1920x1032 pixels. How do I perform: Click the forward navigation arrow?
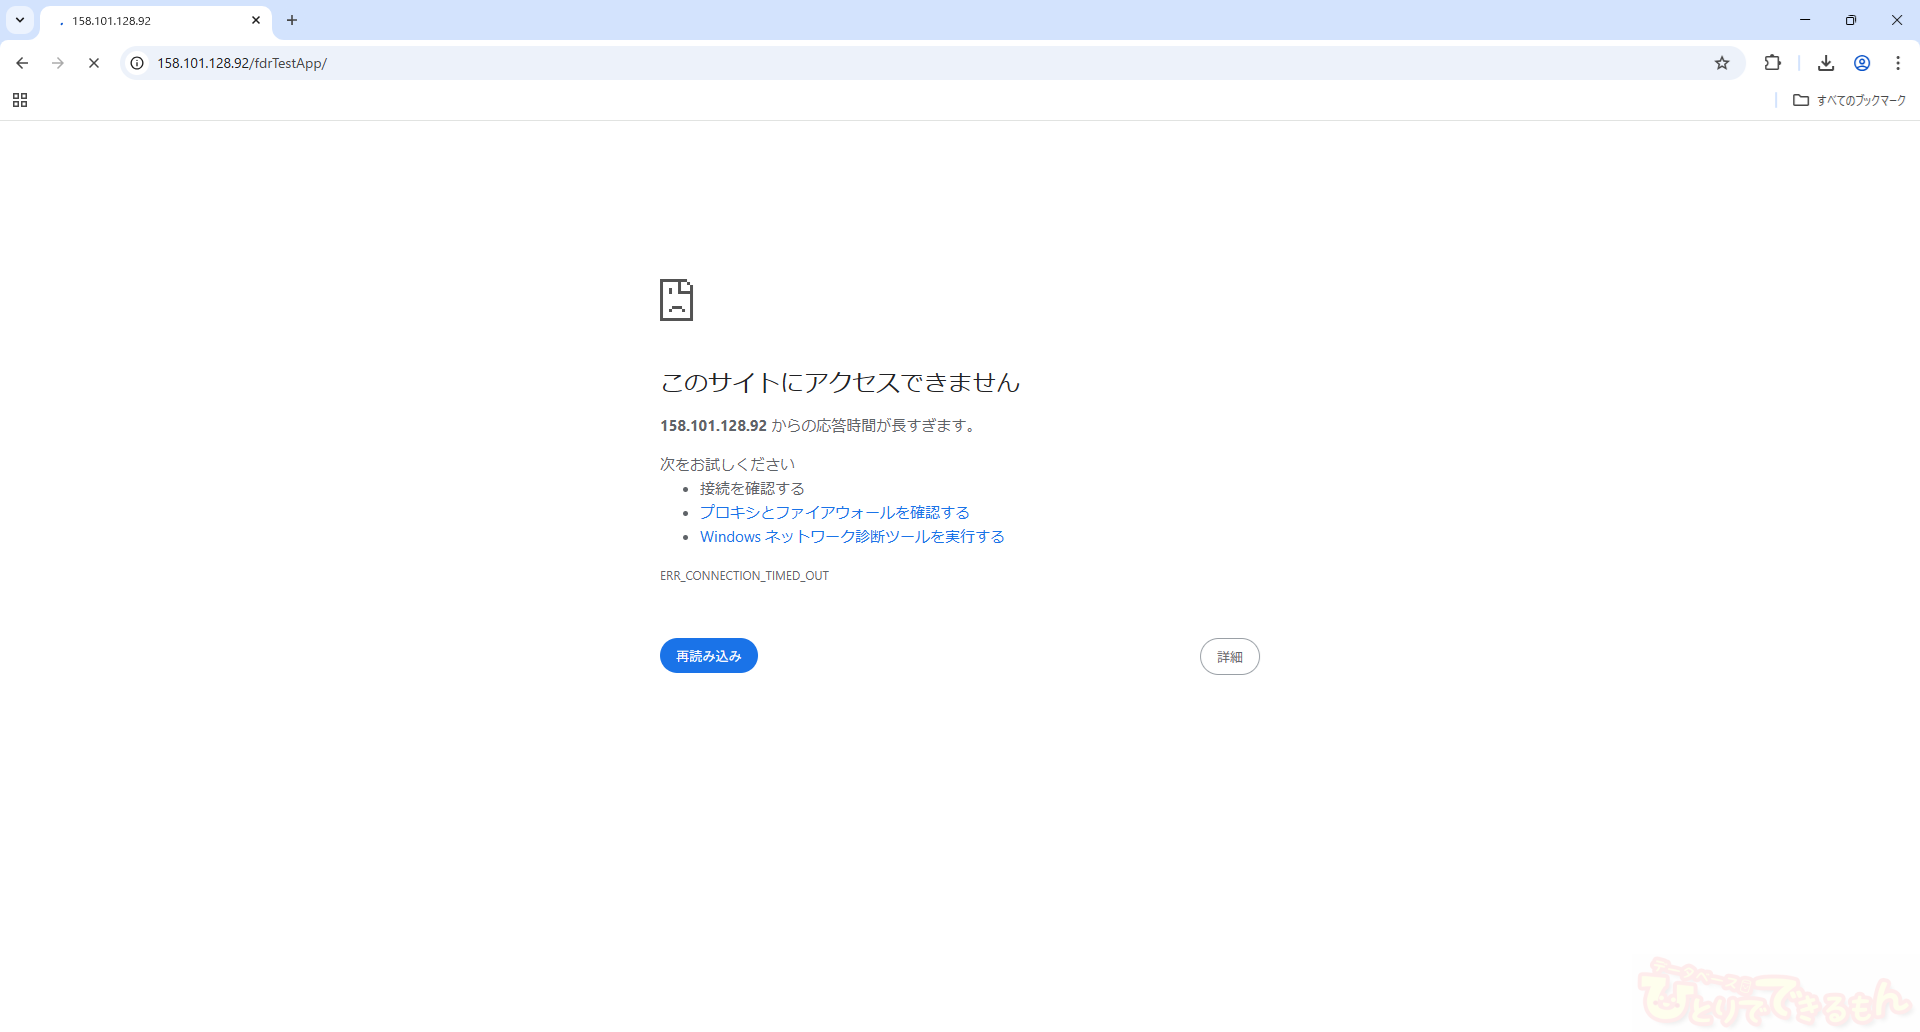(58, 63)
